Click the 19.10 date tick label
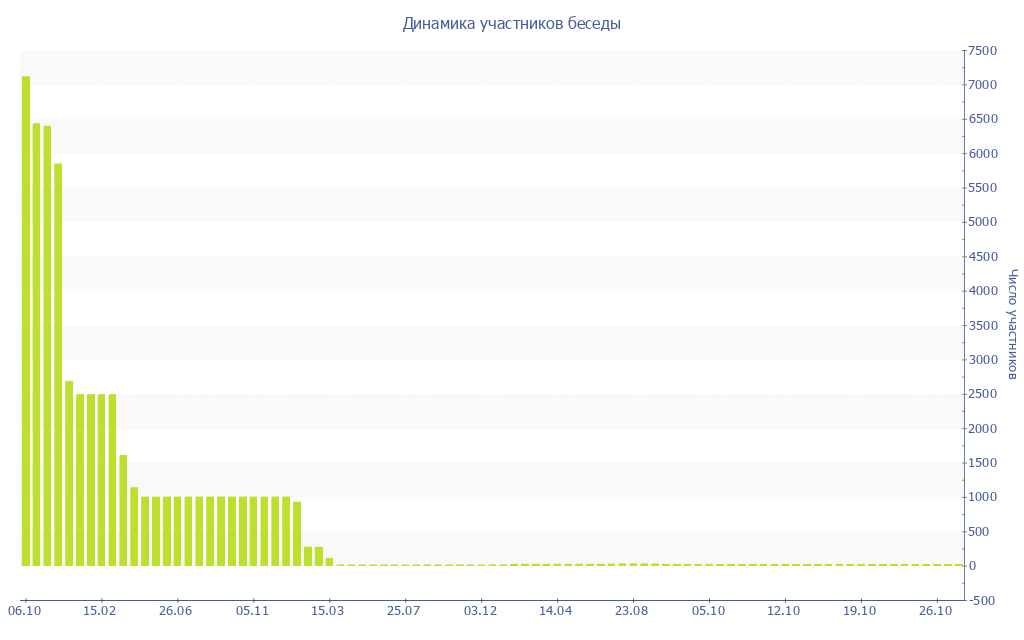 [x=860, y=610]
